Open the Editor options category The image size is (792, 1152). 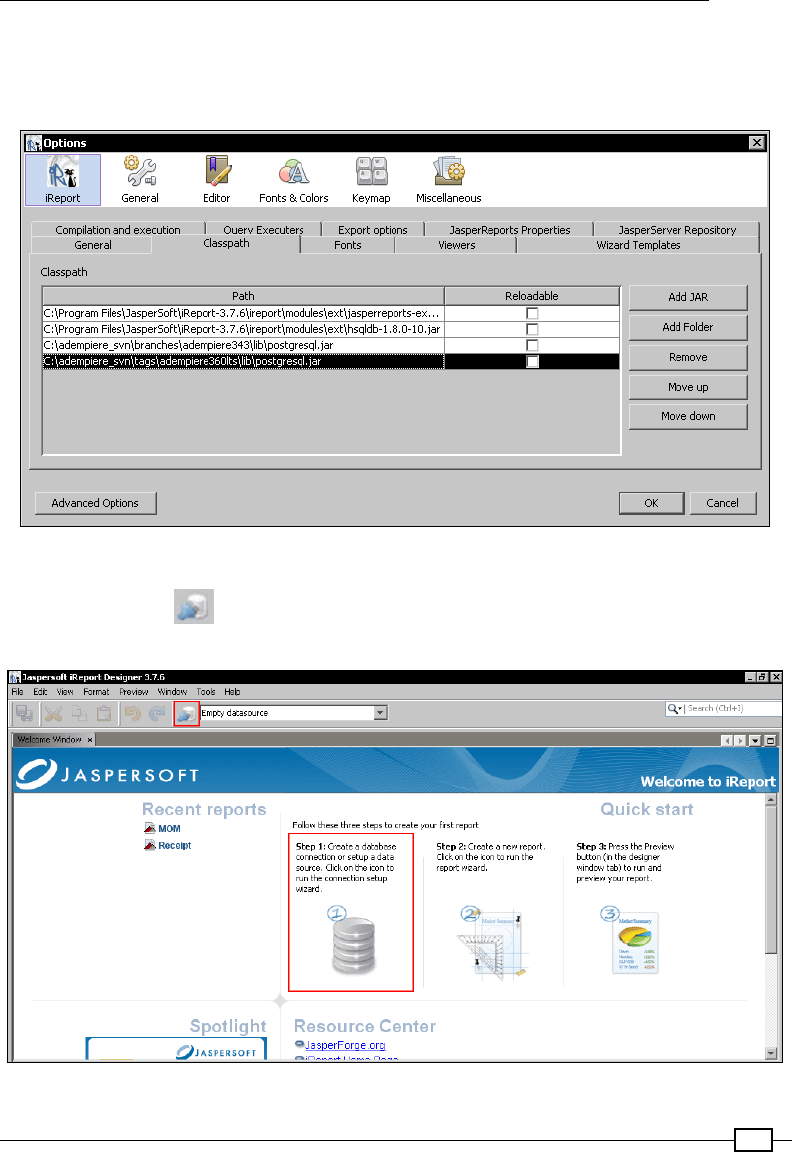[x=217, y=180]
